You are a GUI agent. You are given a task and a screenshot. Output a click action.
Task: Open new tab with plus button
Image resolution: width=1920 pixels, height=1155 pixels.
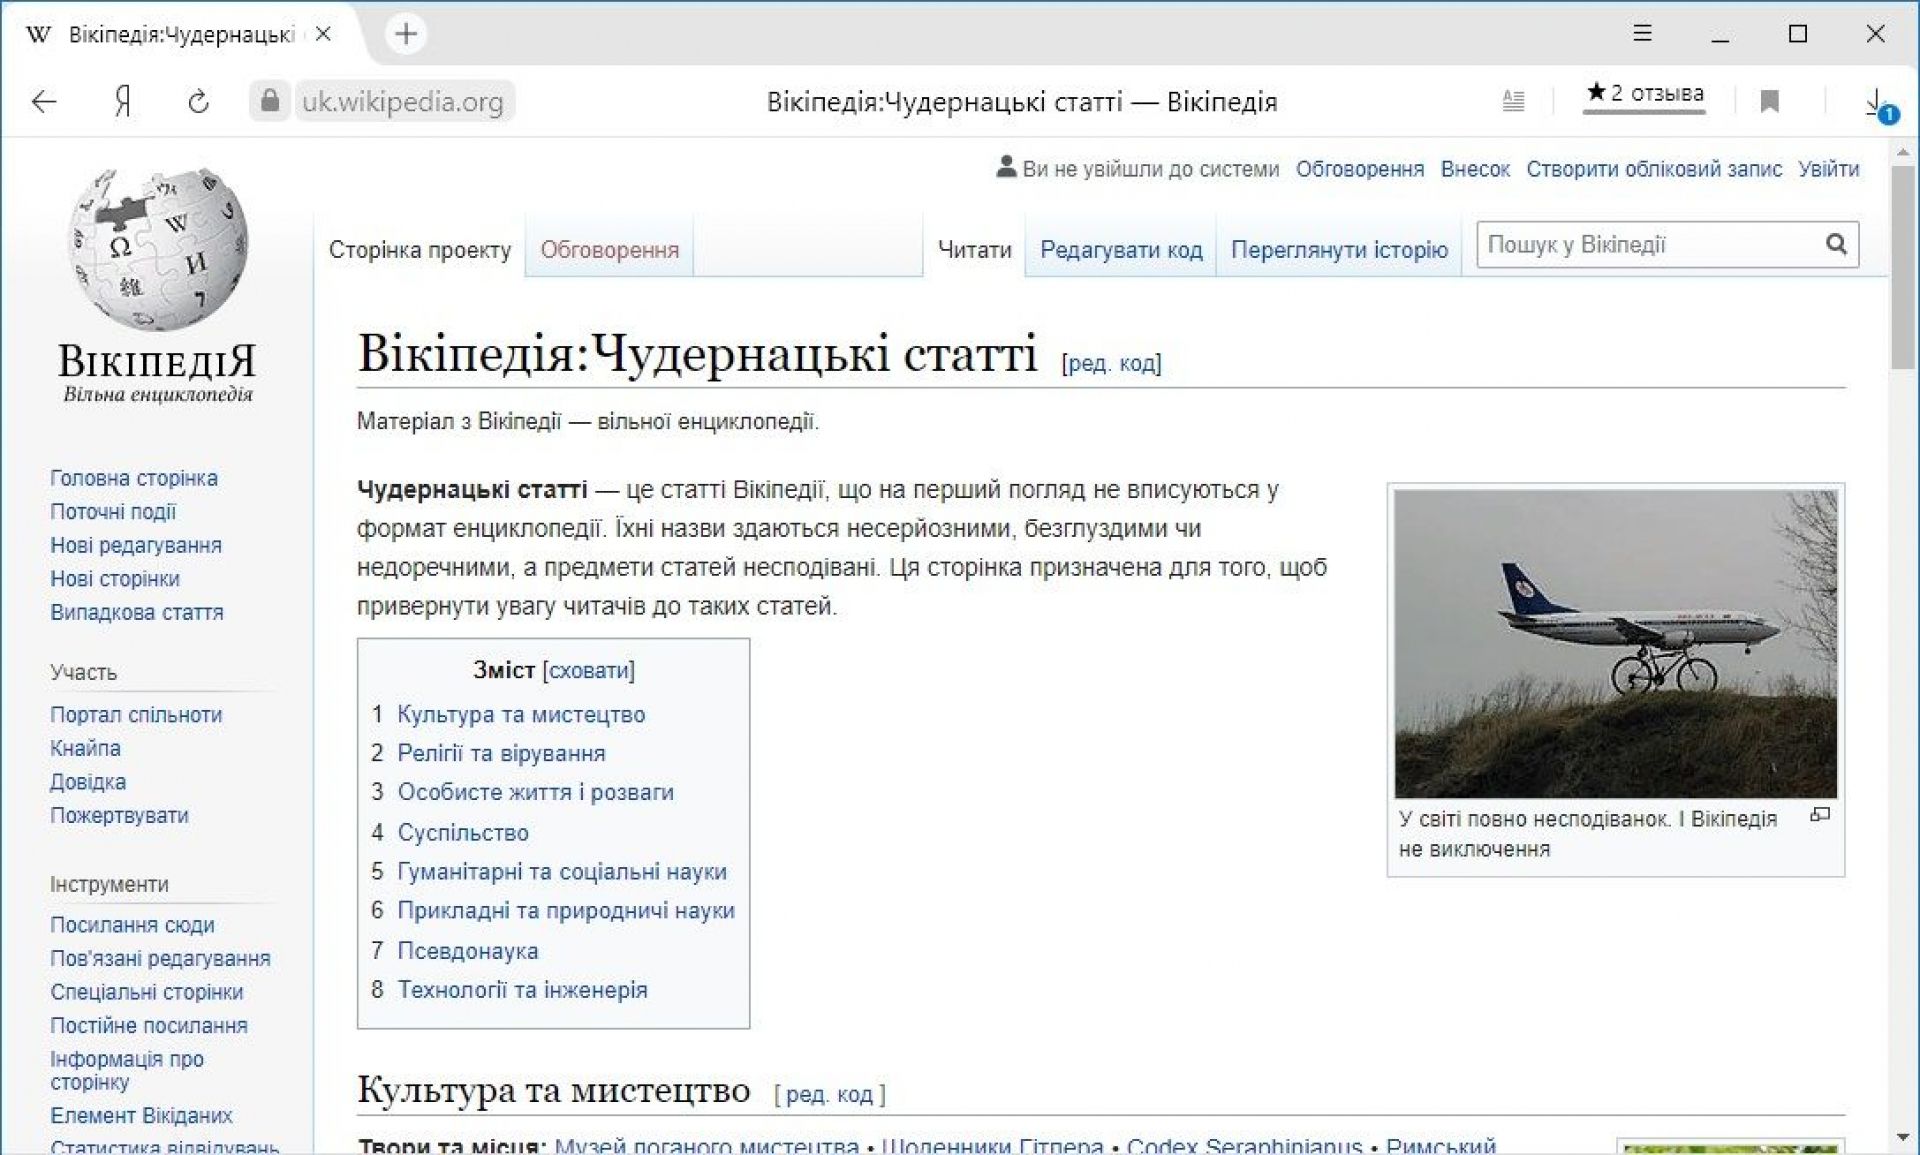406,34
